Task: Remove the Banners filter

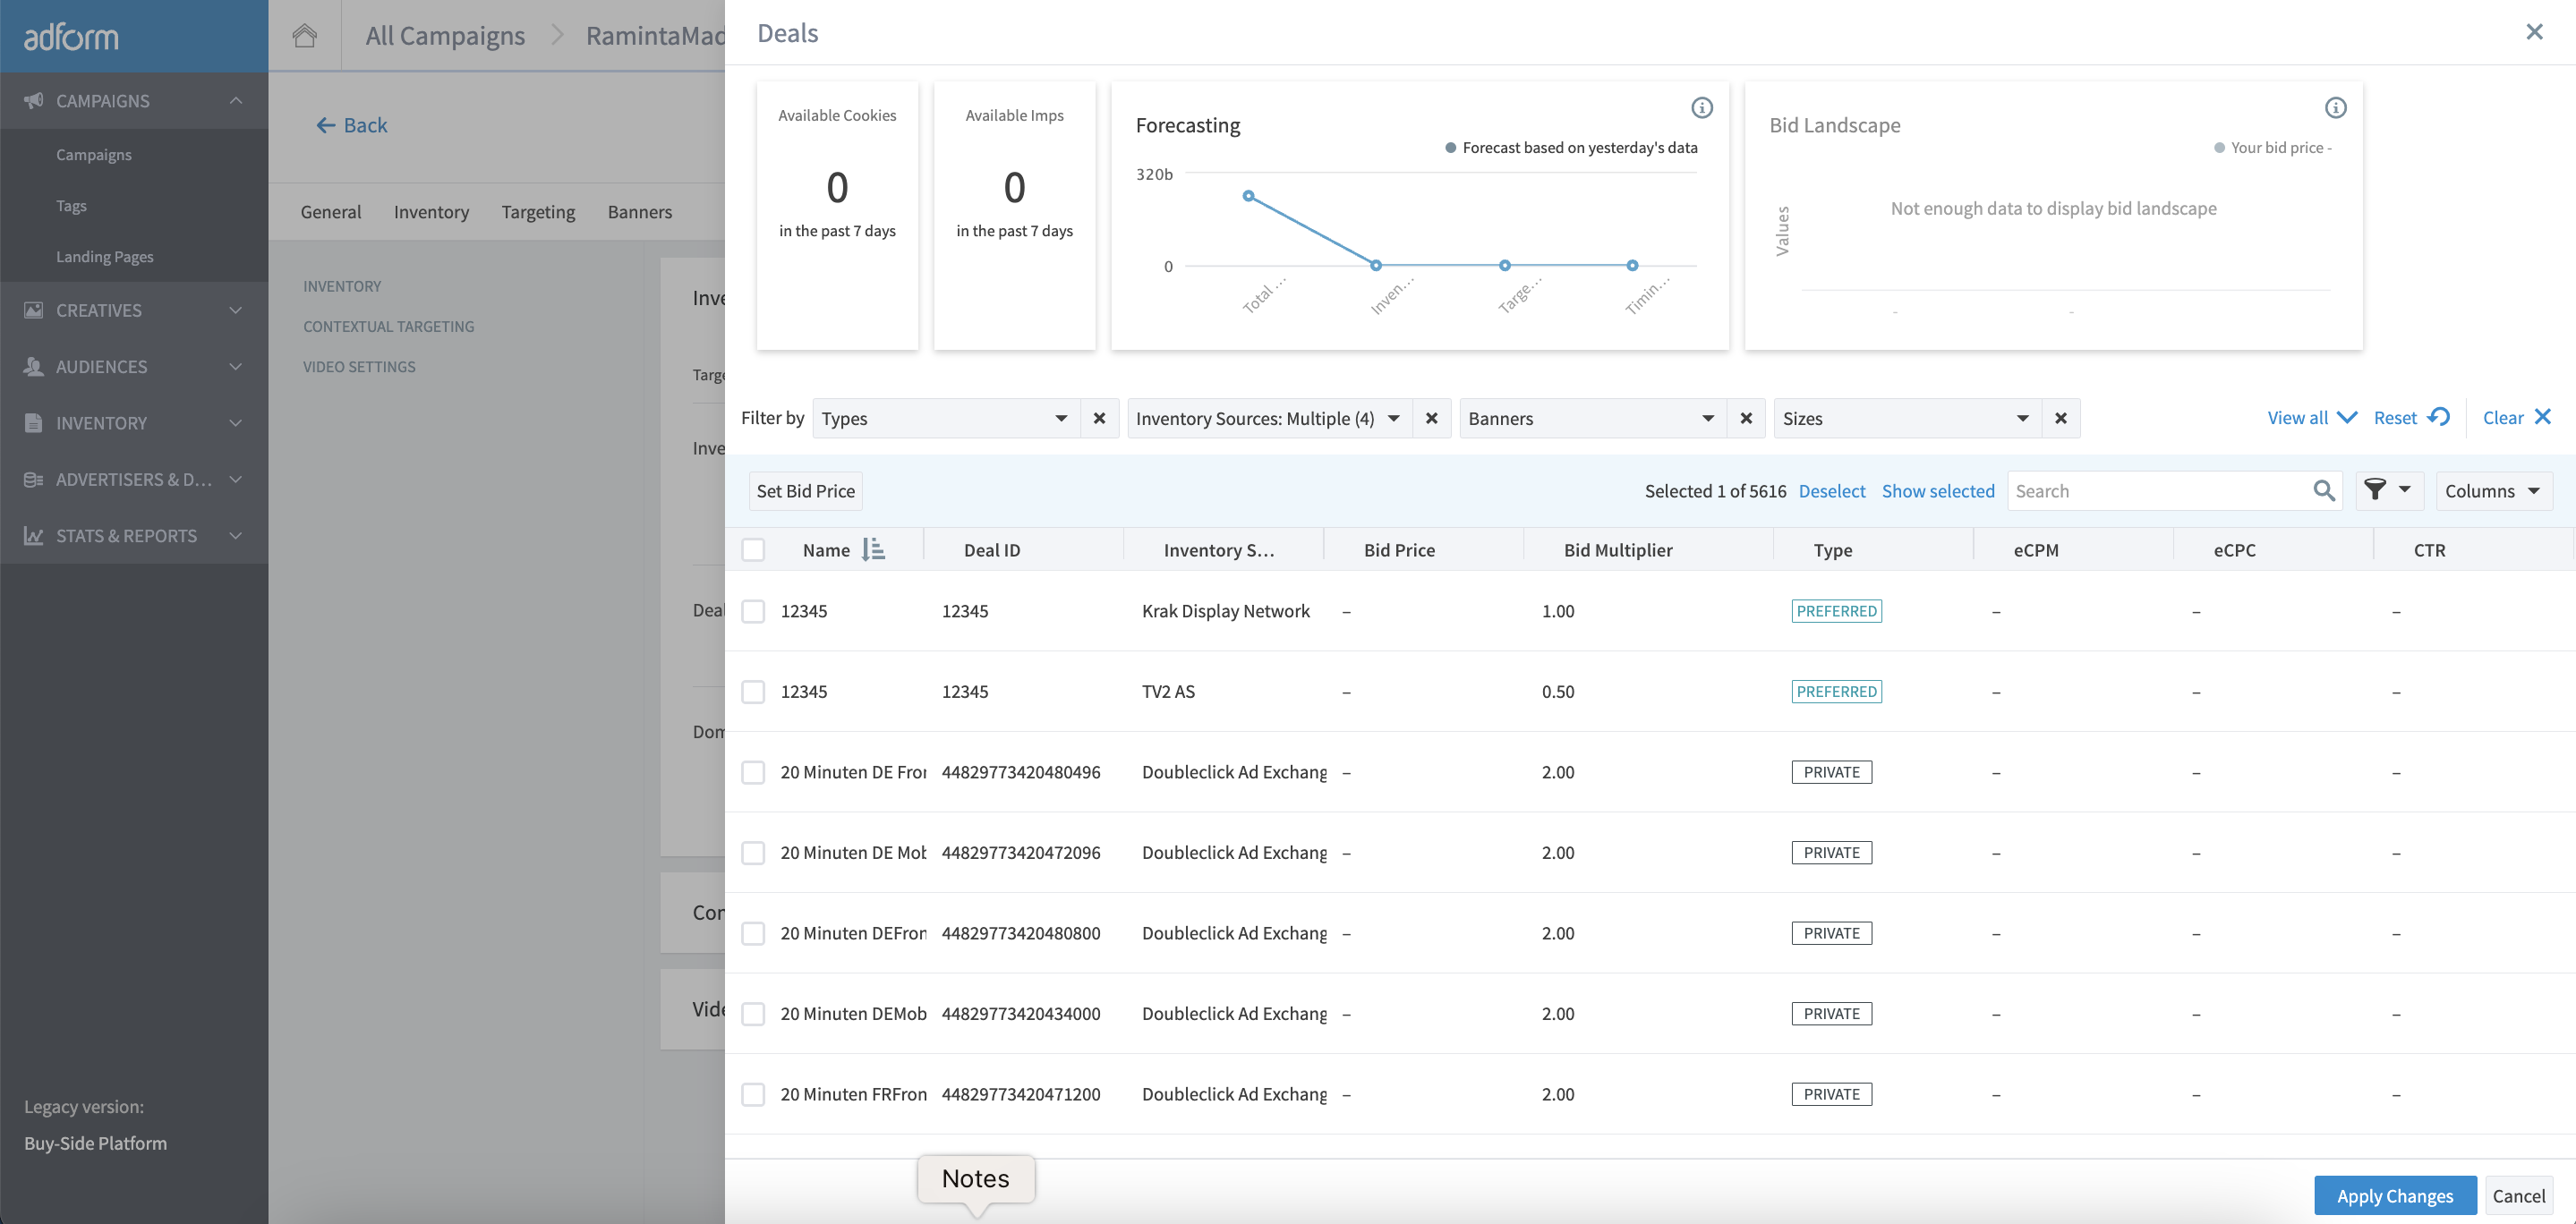Action: point(1746,418)
